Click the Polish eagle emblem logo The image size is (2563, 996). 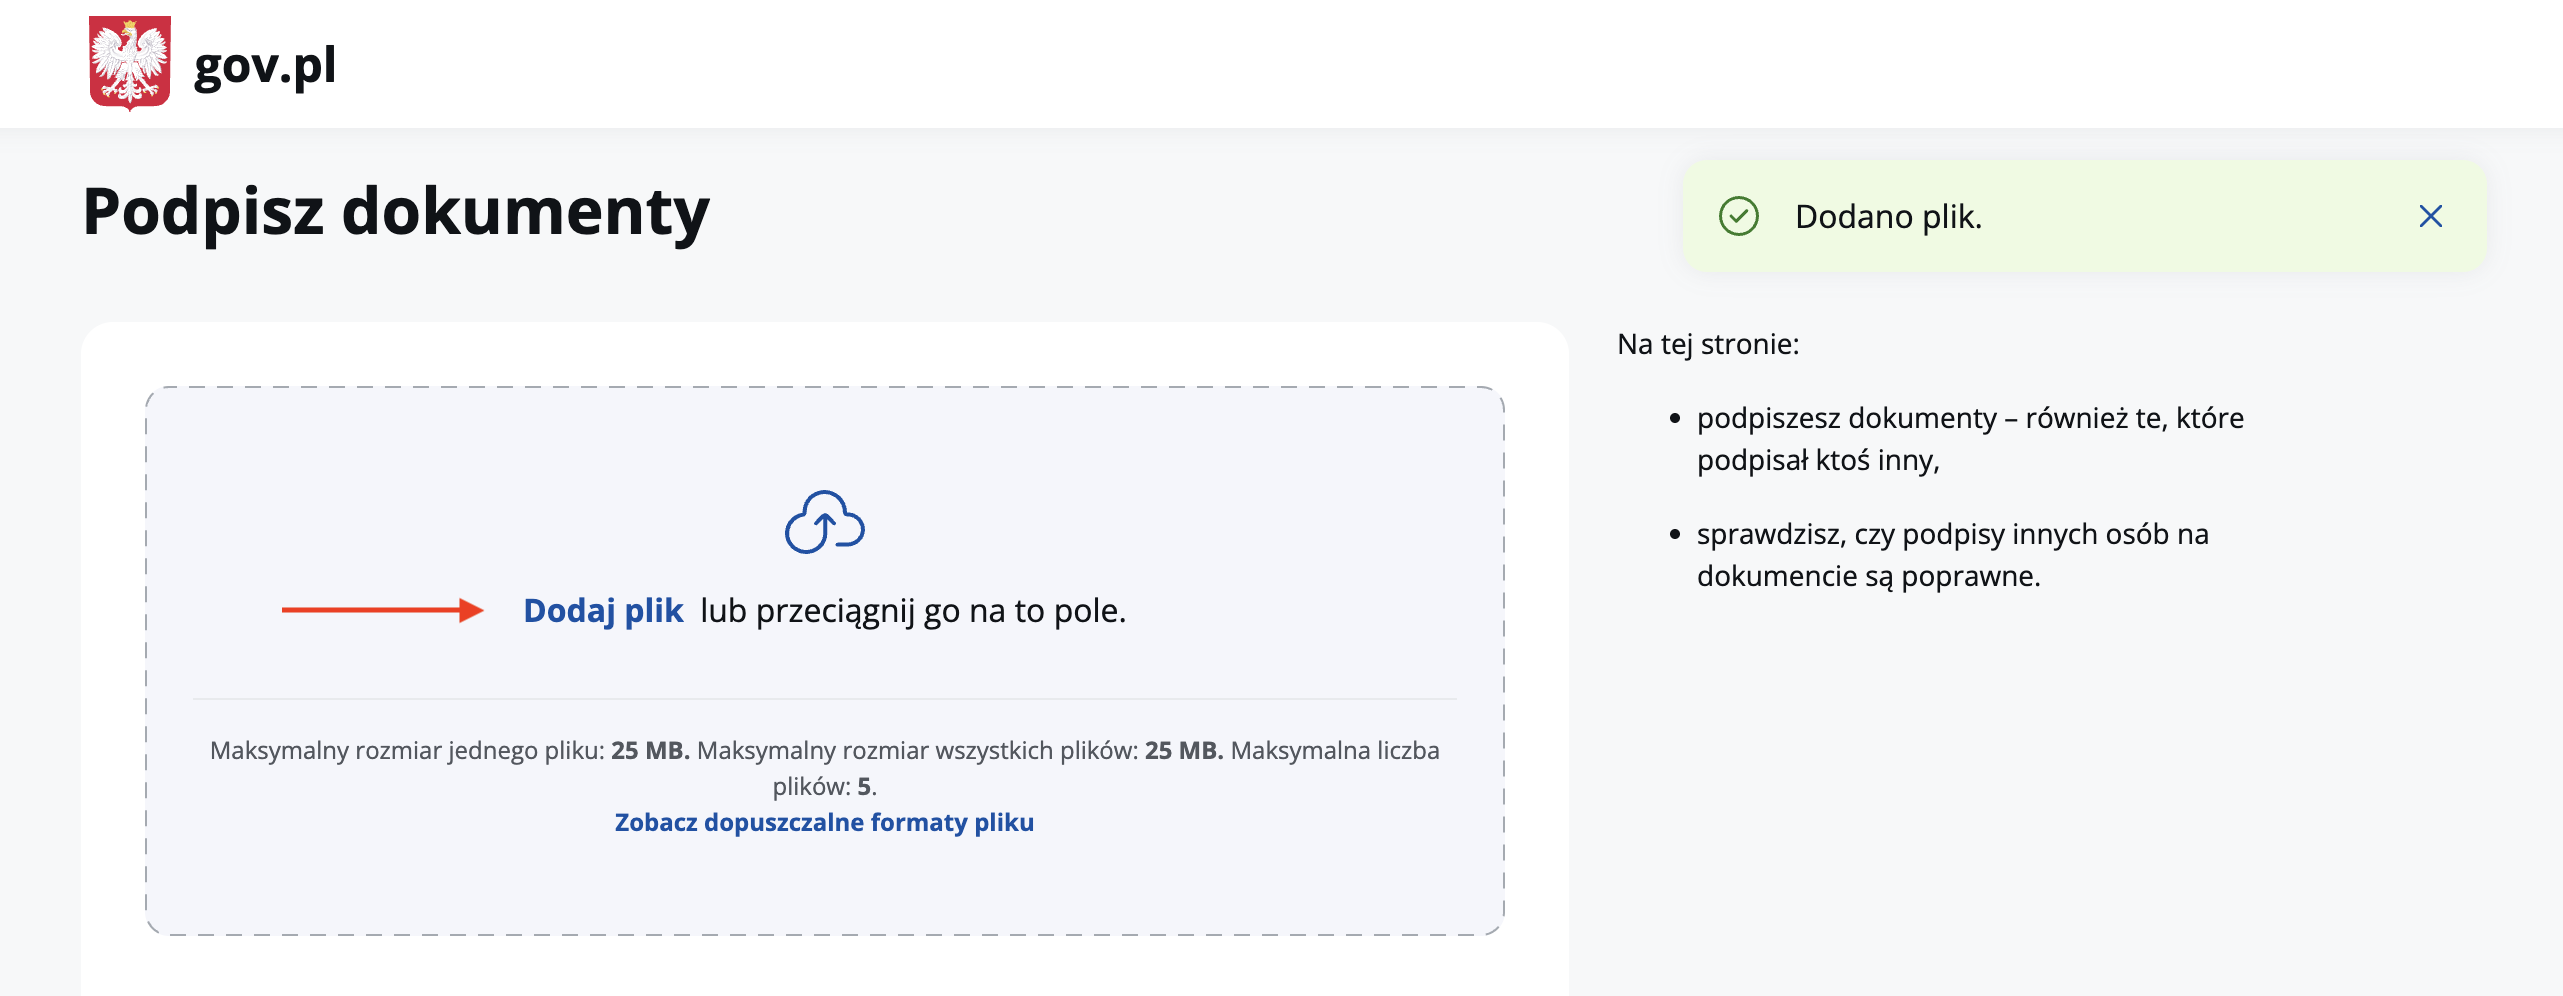129,62
